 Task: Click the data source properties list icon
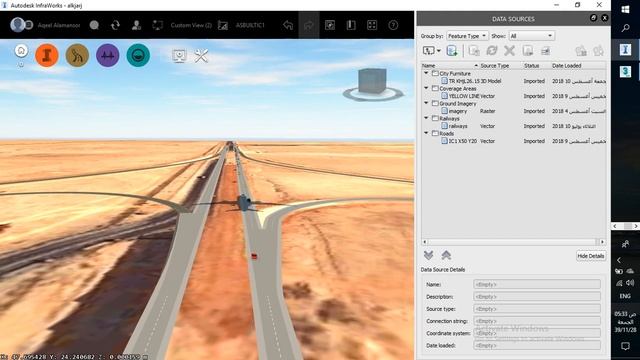click(545, 51)
